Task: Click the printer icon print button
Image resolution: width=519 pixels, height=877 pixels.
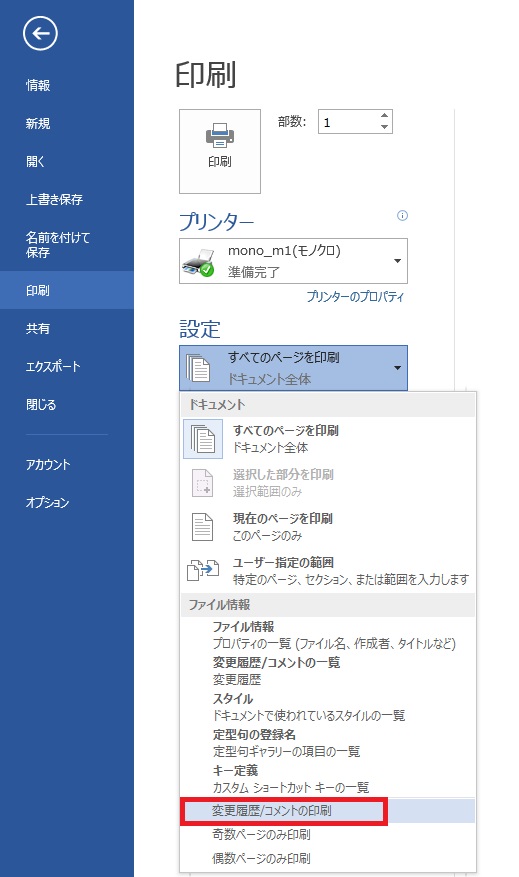Action: (220, 151)
